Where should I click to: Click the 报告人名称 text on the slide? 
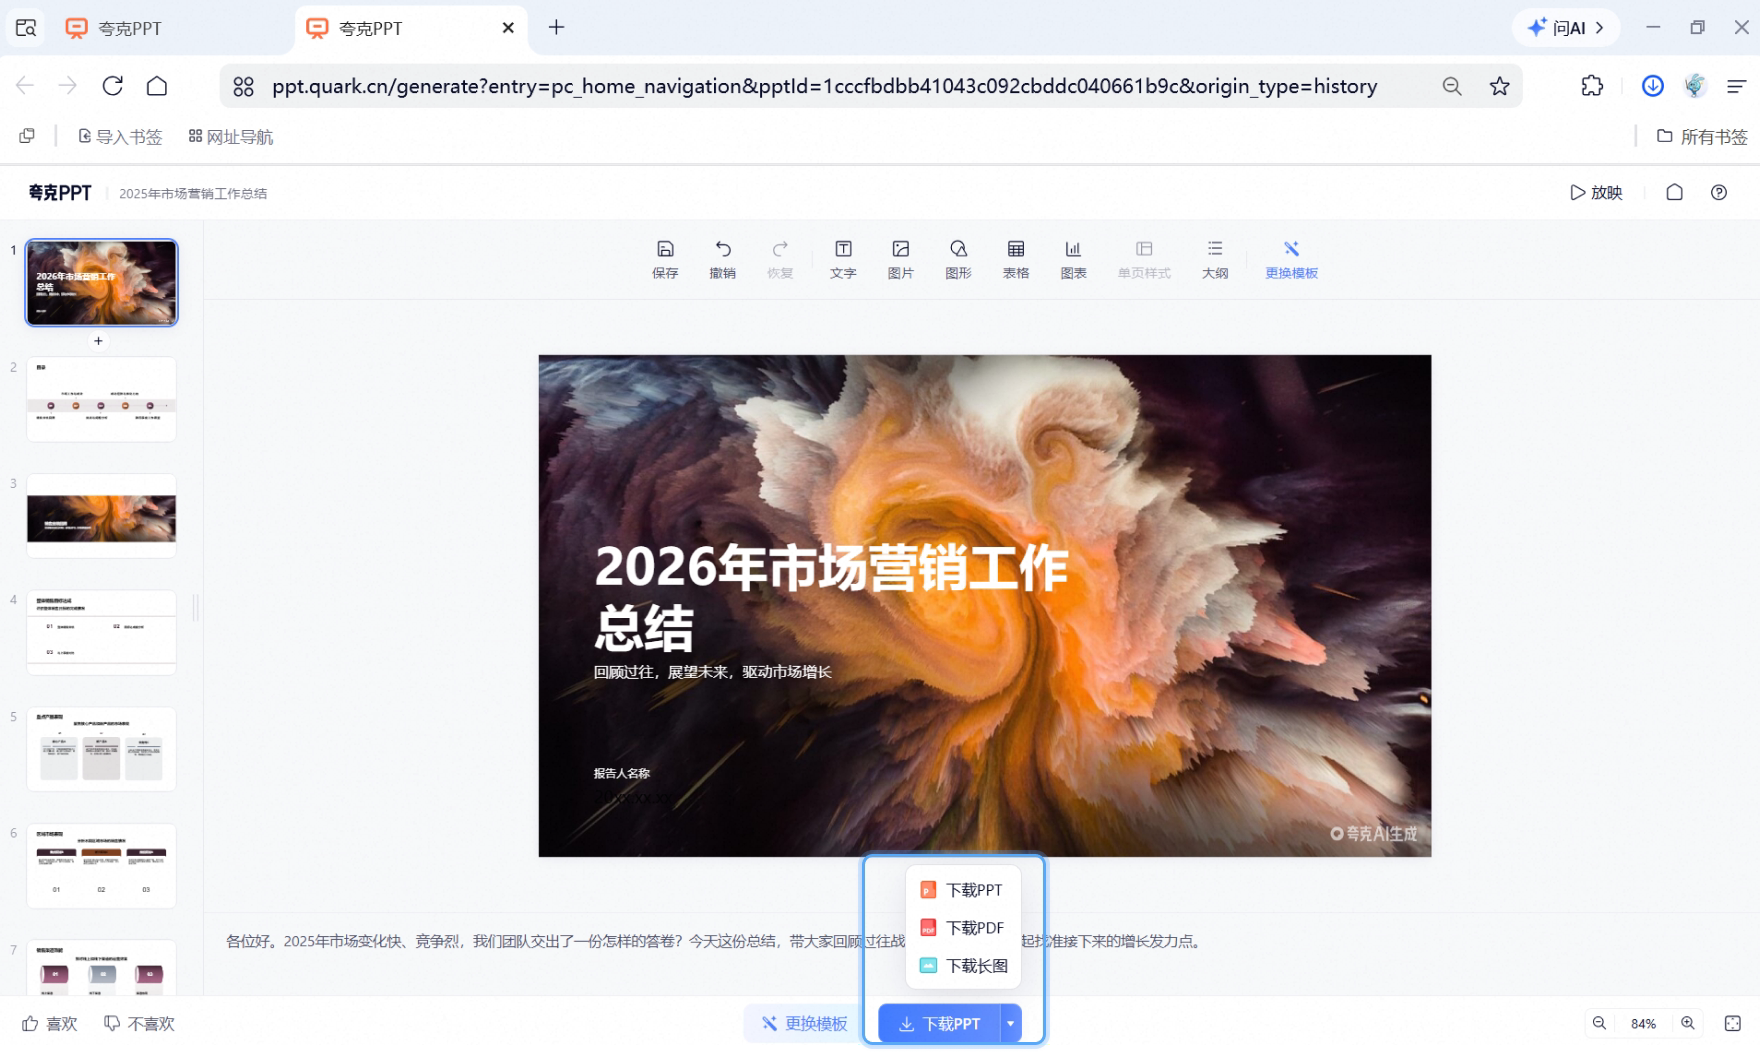[x=622, y=773]
